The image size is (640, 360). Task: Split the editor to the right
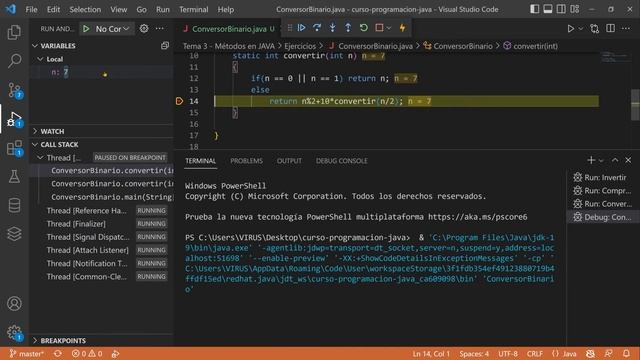tap(611, 29)
